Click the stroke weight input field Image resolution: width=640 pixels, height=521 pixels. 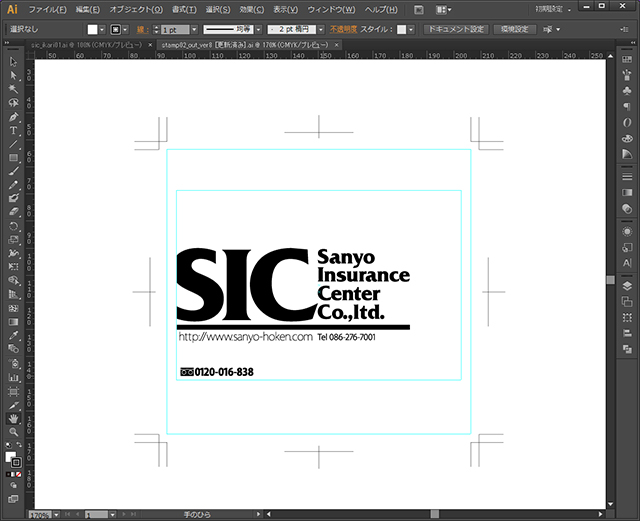[176, 30]
